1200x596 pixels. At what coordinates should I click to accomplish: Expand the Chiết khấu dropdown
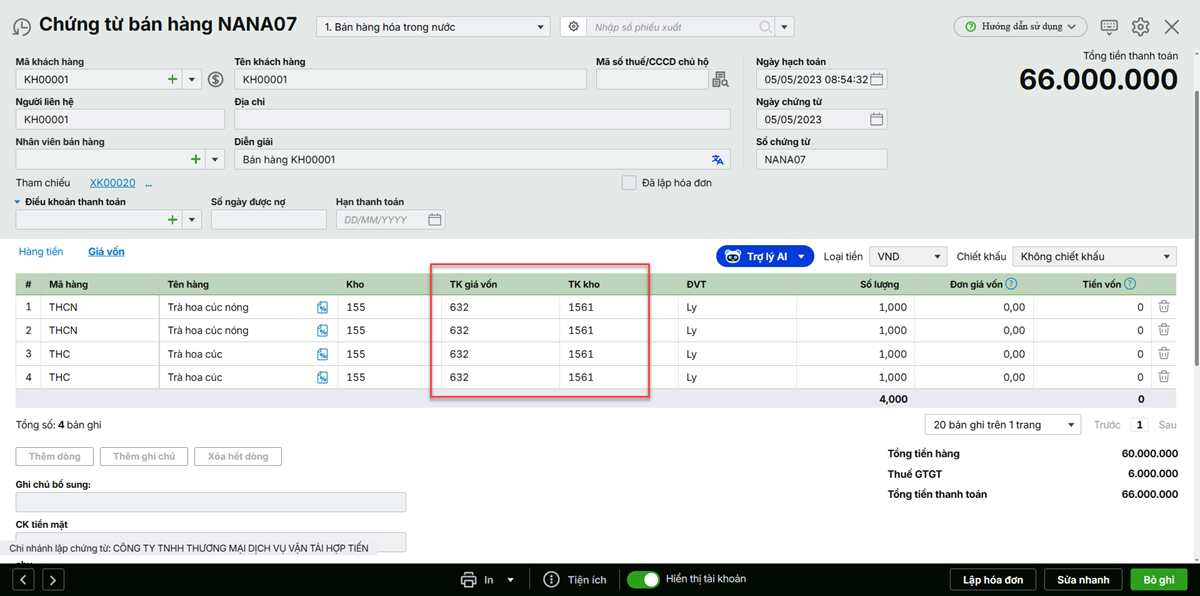[x=1094, y=257]
